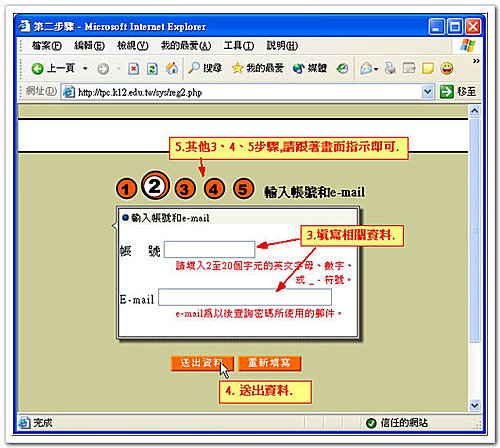Click step 1 circle
Image resolution: width=500 pixels, height=448 pixels.
pos(126,189)
